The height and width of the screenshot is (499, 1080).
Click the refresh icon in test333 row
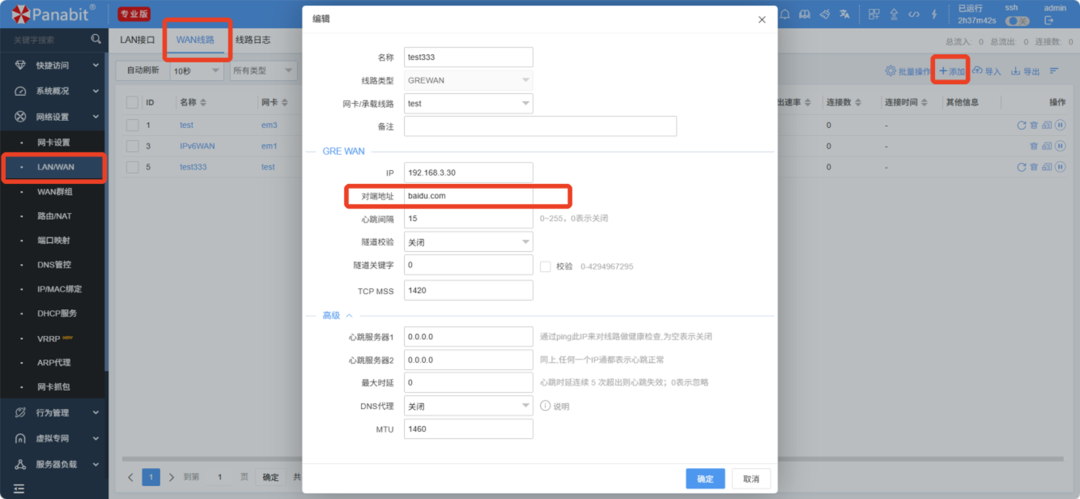pyautogui.click(x=1021, y=167)
